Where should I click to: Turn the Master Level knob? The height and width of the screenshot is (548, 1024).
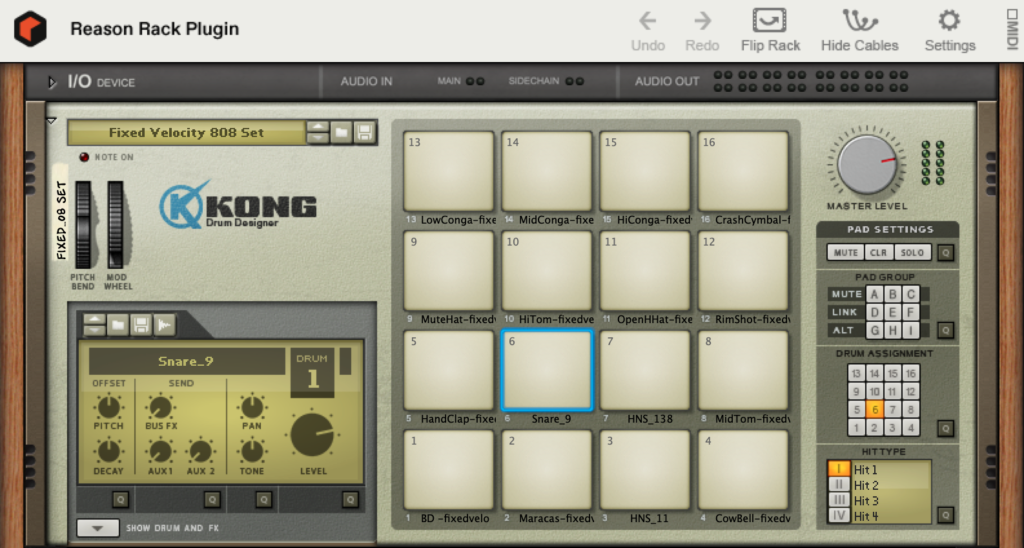(x=867, y=164)
